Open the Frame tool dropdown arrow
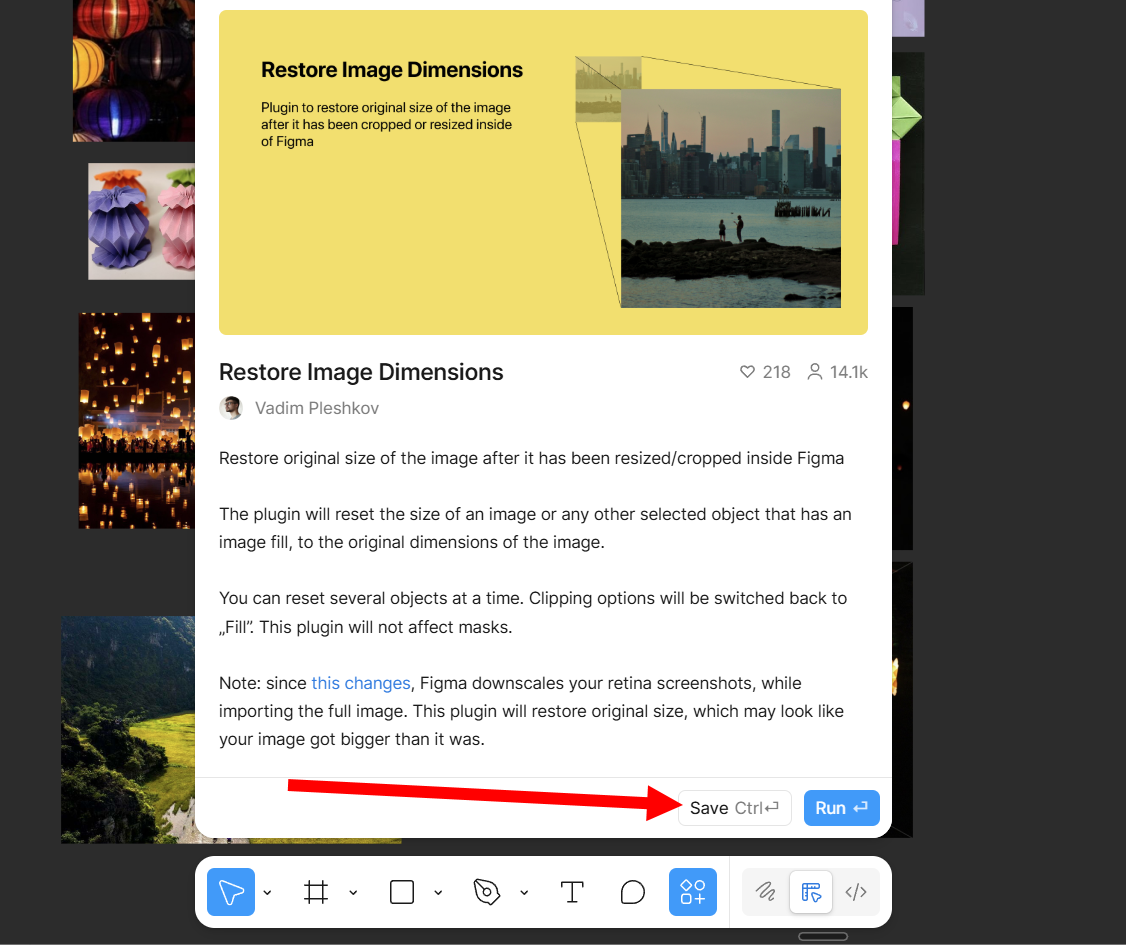This screenshot has width=1126, height=945. pyautogui.click(x=353, y=893)
